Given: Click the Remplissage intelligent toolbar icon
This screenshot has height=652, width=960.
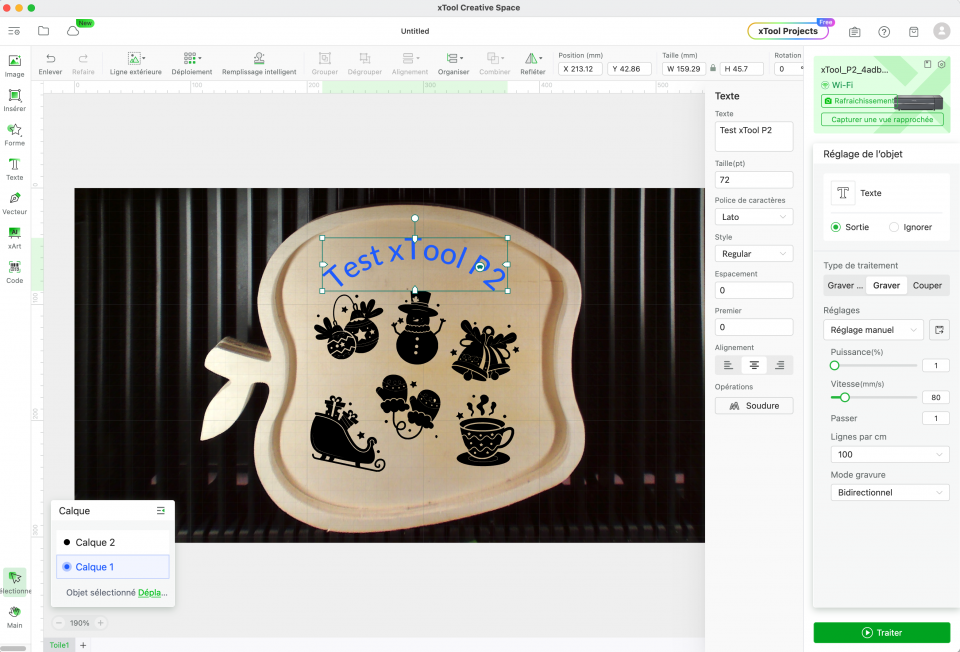Looking at the screenshot, I should coord(259,63).
